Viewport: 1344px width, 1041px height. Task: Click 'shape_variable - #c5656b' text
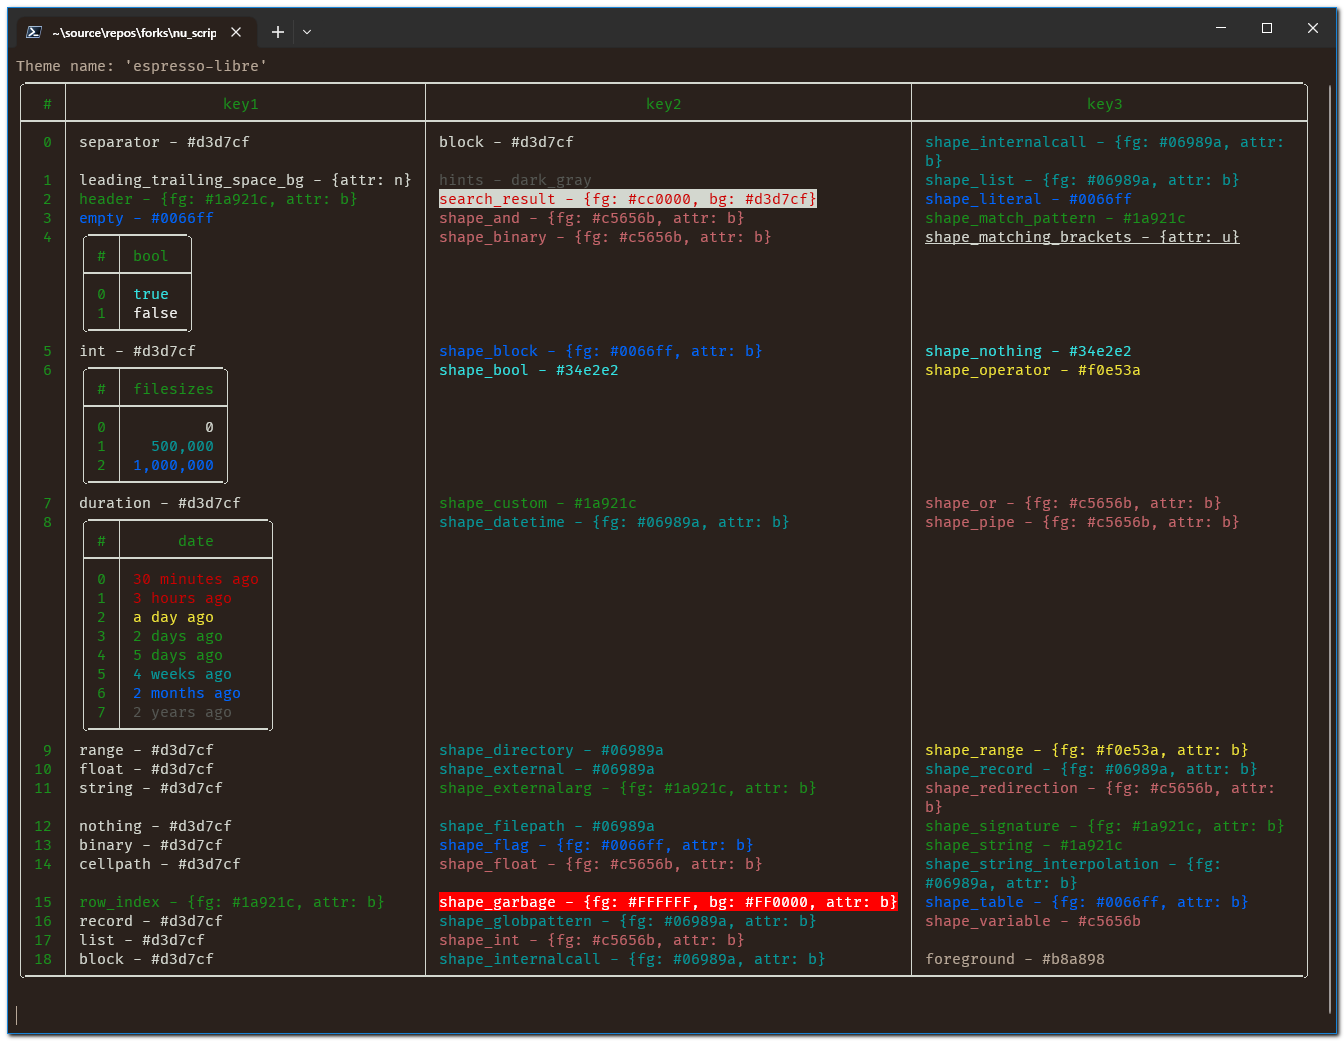tap(1033, 921)
